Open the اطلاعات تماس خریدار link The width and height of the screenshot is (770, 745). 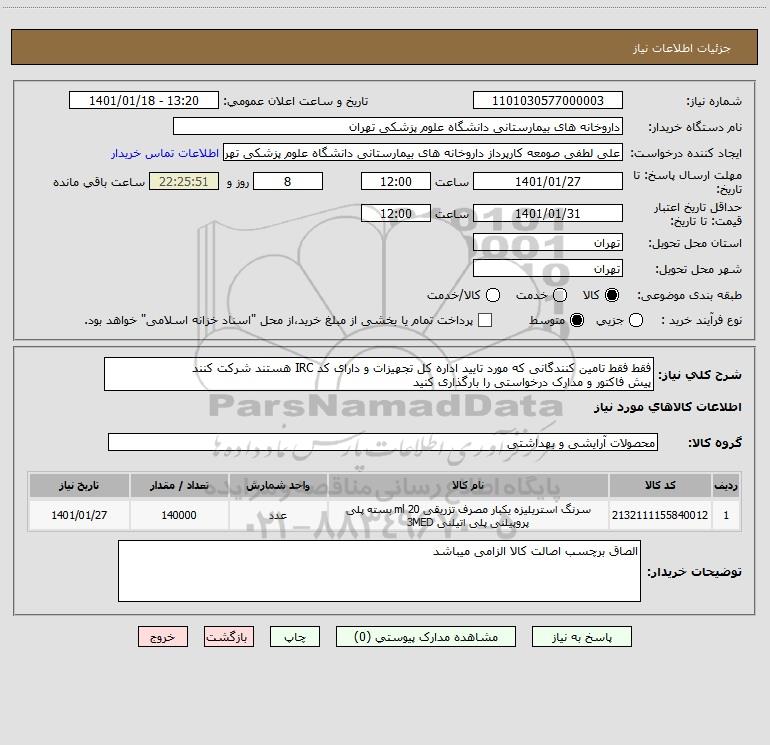pyautogui.click(x=165, y=153)
